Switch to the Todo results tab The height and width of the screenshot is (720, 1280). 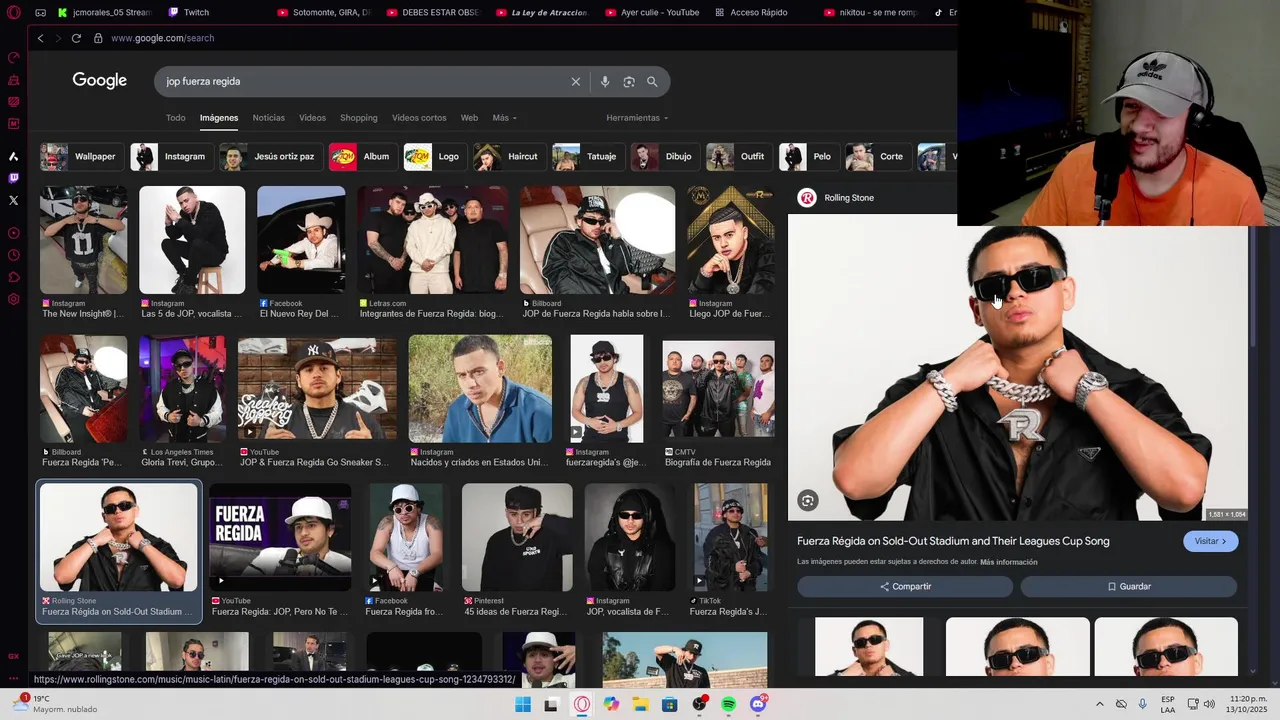[x=176, y=118]
